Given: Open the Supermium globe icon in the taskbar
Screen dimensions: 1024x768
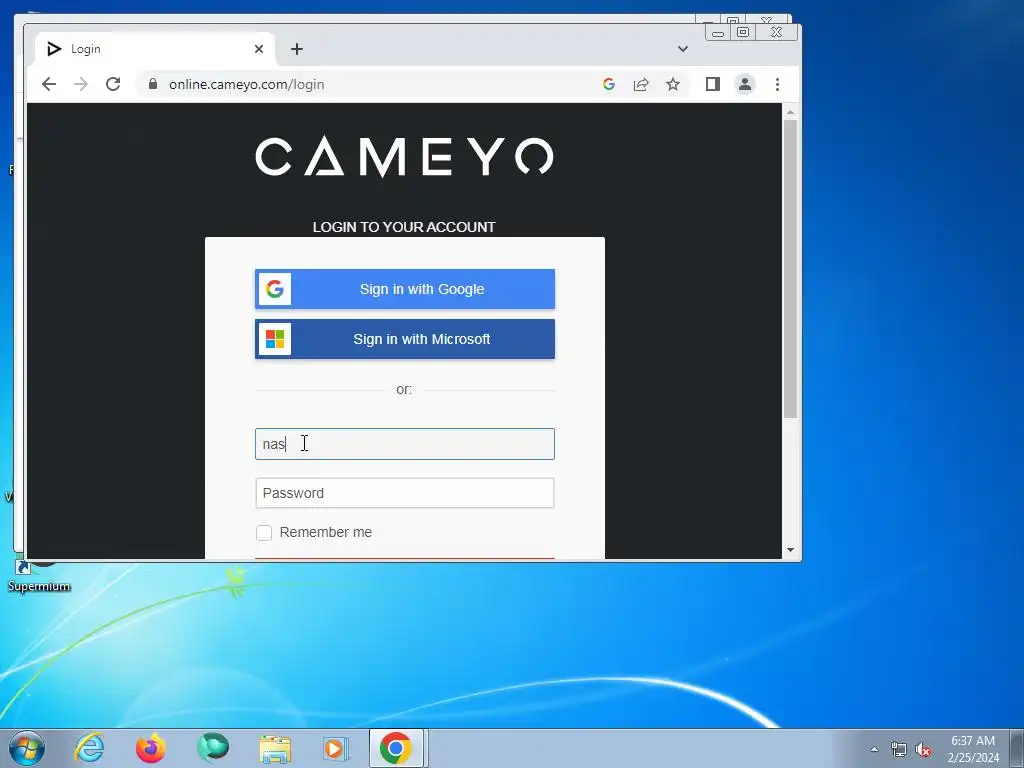Looking at the screenshot, I should point(213,748).
